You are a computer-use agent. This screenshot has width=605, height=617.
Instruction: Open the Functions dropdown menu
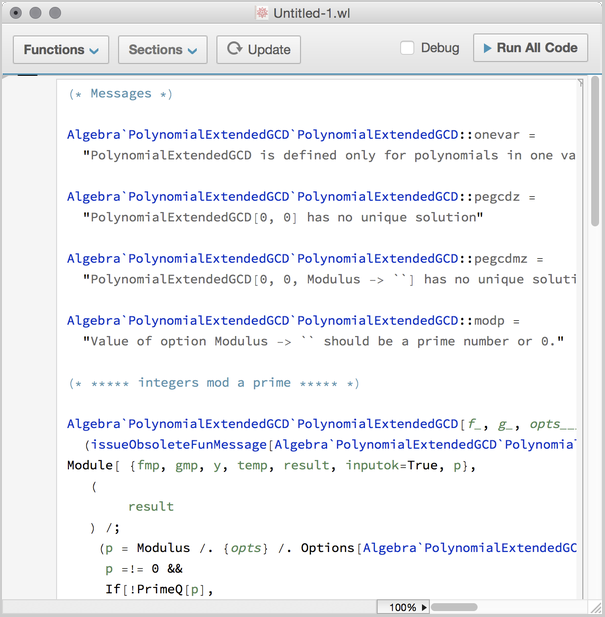[x=61, y=49]
